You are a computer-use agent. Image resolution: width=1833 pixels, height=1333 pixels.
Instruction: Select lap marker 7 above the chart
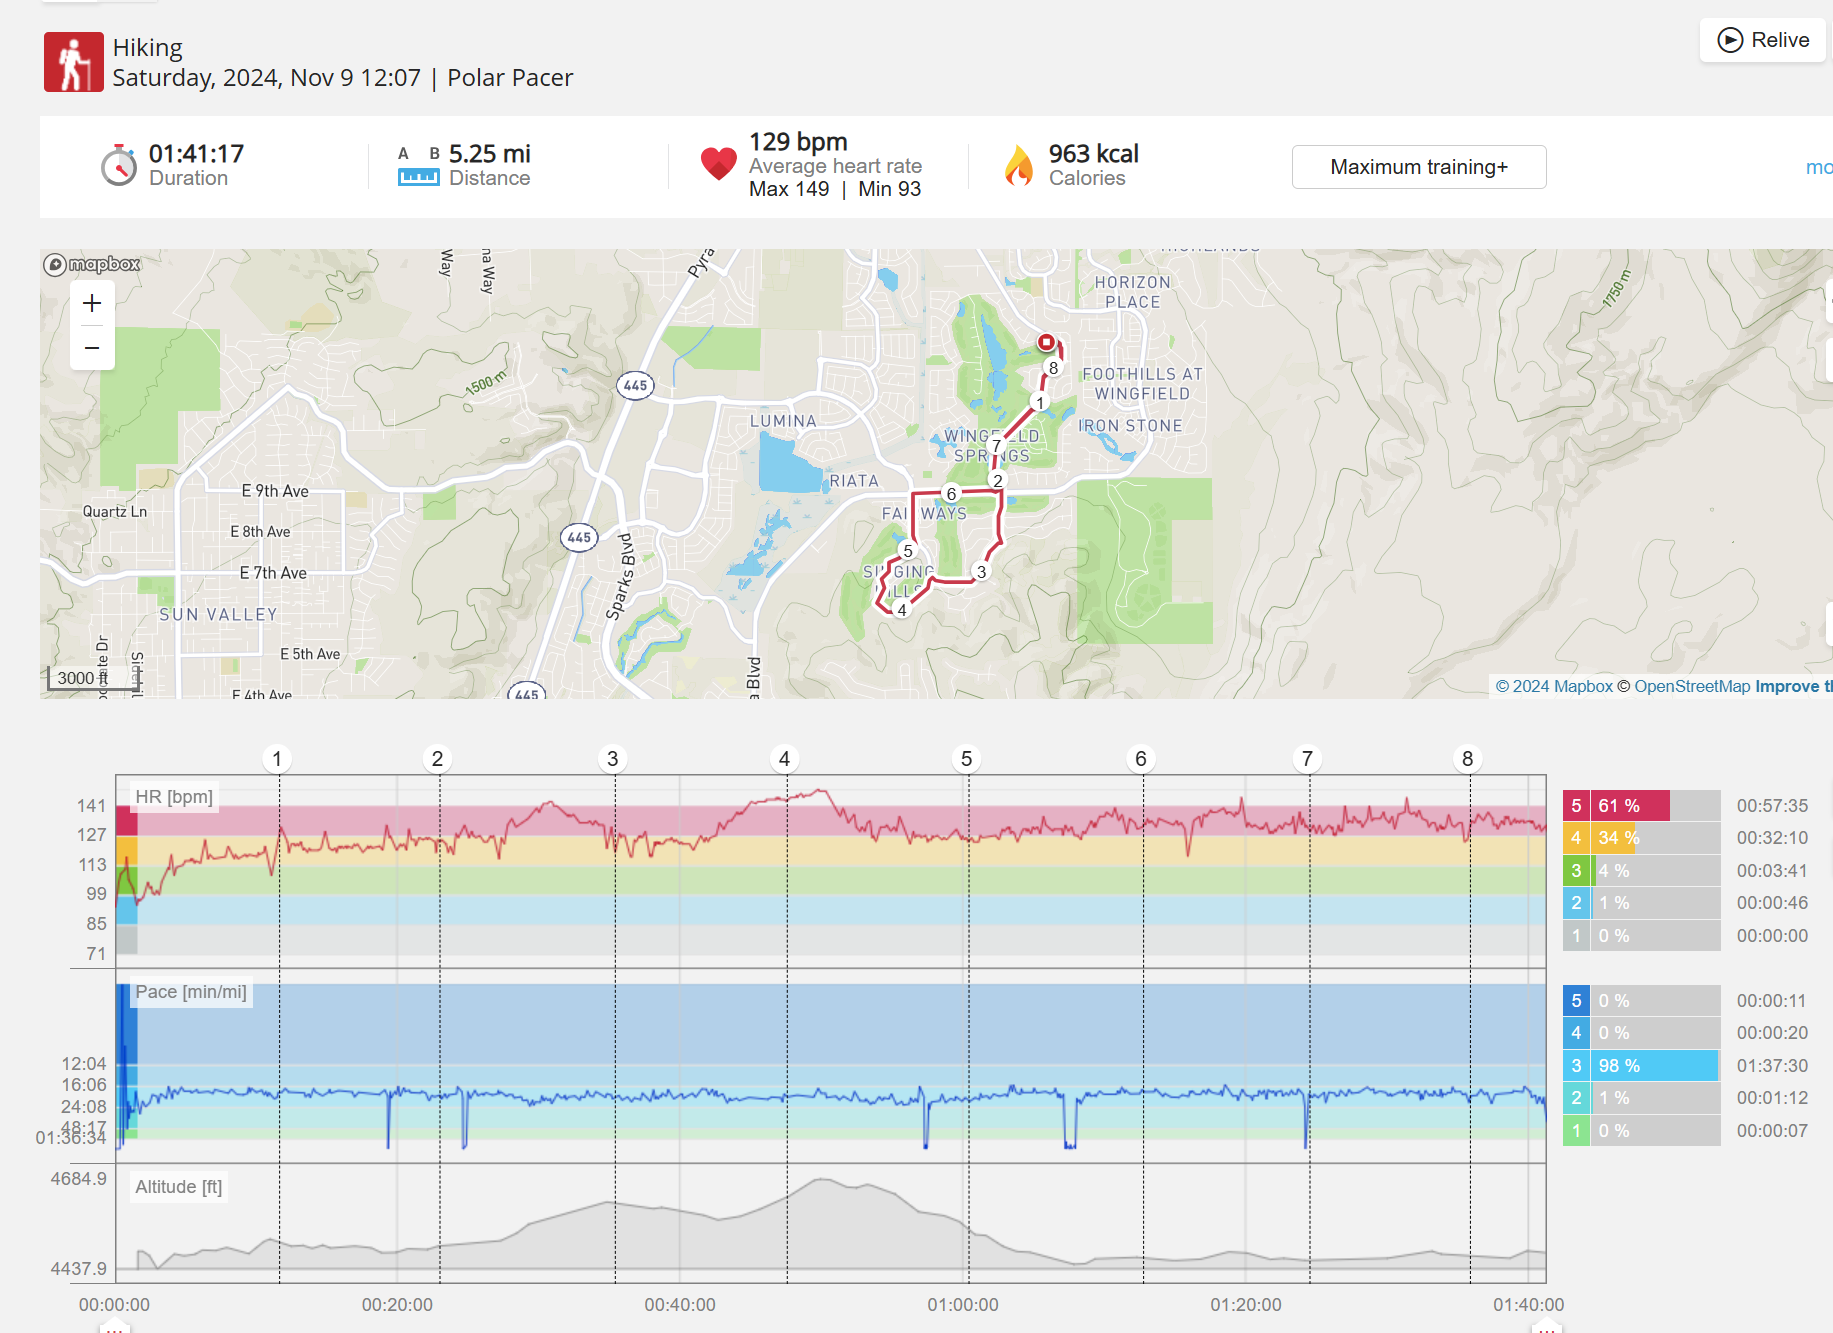coord(1307,759)
